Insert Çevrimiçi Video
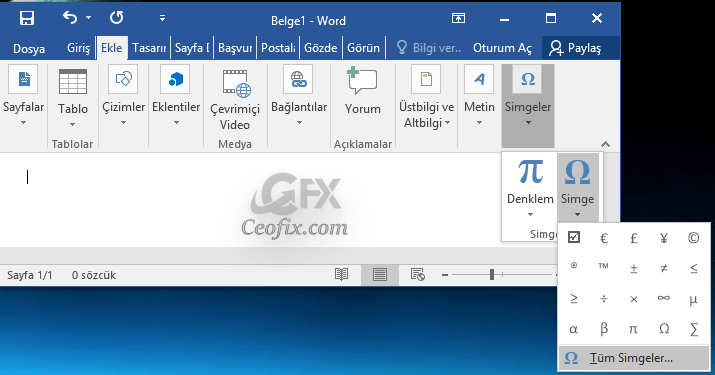 pos(235,99)
